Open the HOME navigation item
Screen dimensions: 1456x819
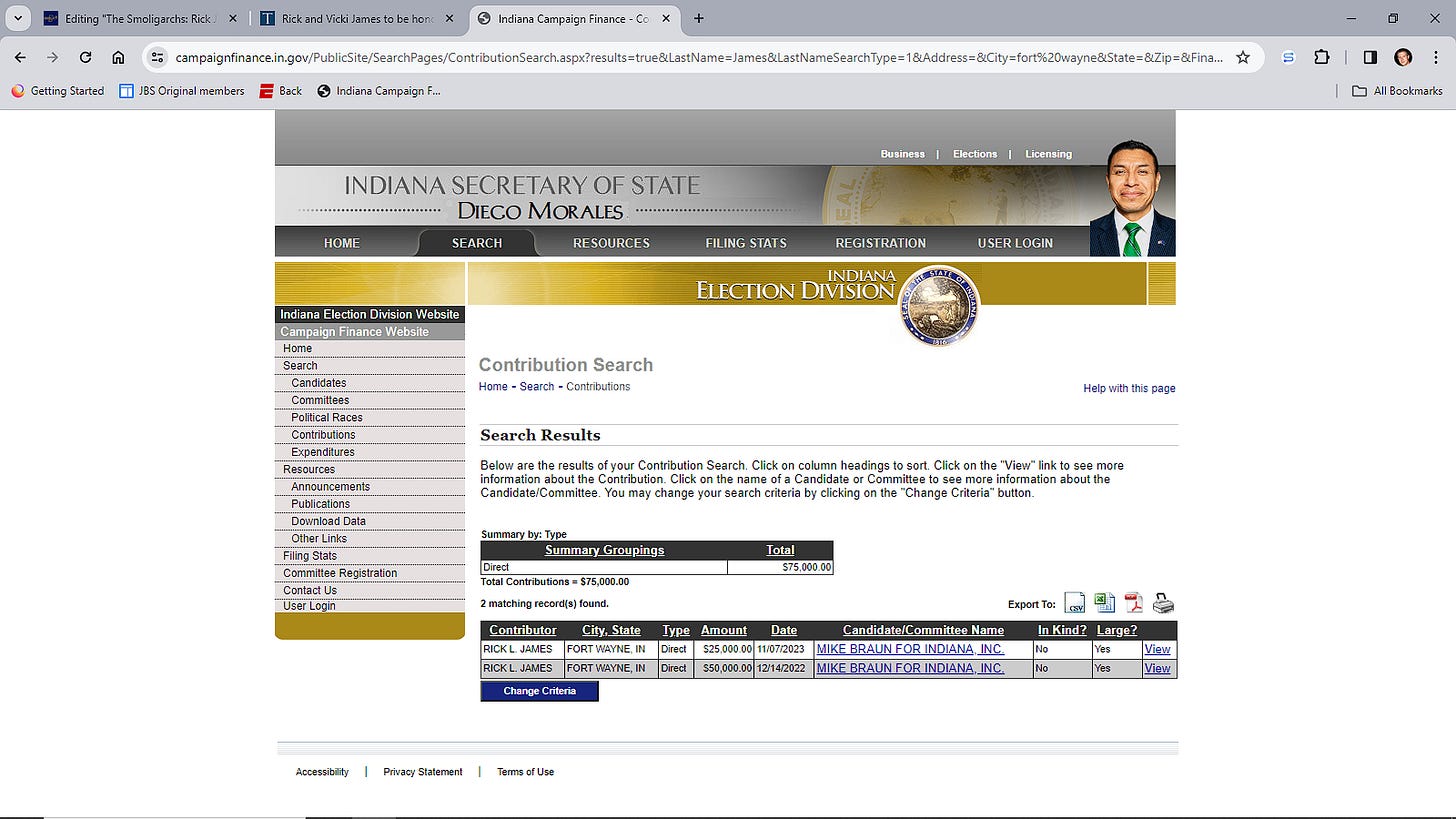341,243
